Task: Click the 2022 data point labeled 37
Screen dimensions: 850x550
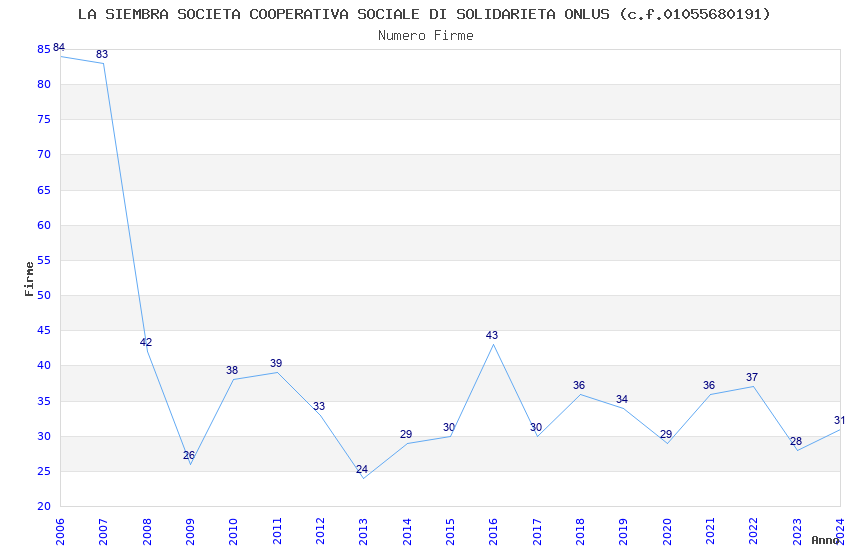Action: tap(753, 386)
